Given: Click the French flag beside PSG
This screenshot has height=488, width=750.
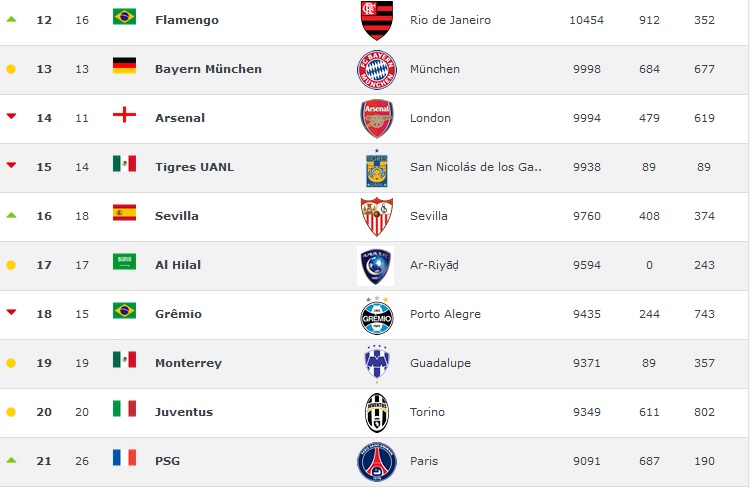Looking at the screenshot, I should [124, 457].
